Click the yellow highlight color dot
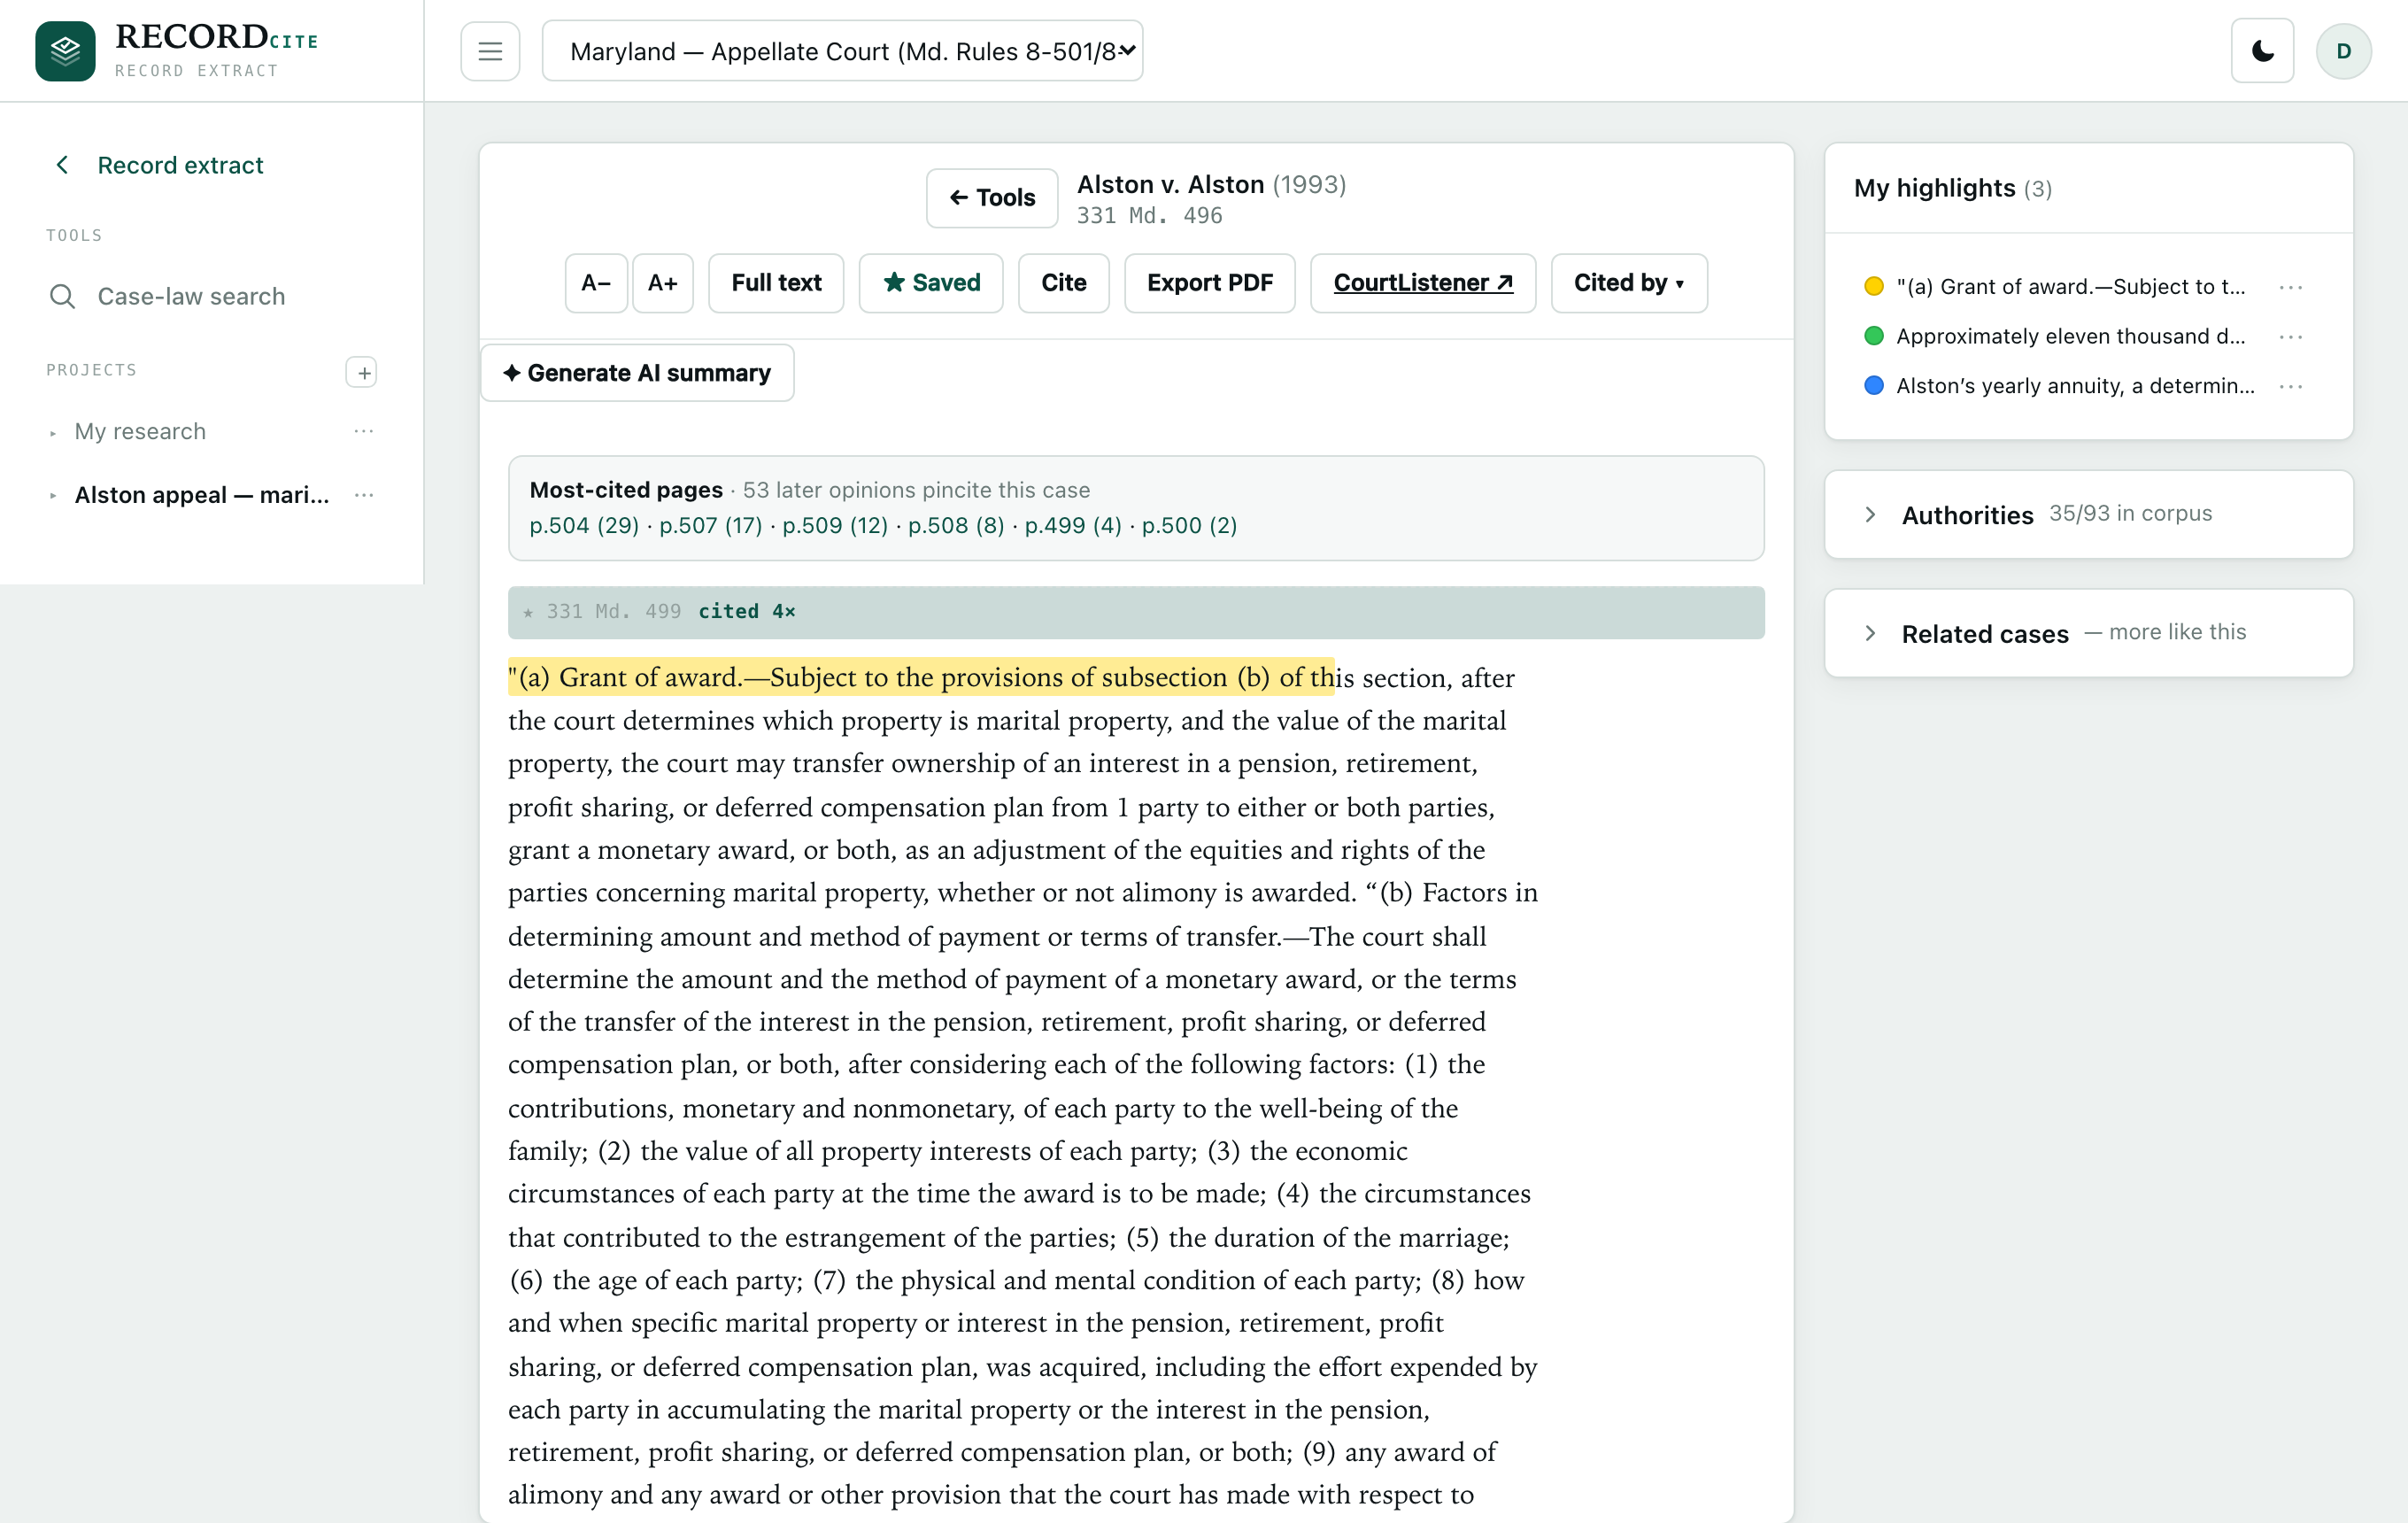Viewport: 2408px width, 1523px height. tap(1874, 287)
